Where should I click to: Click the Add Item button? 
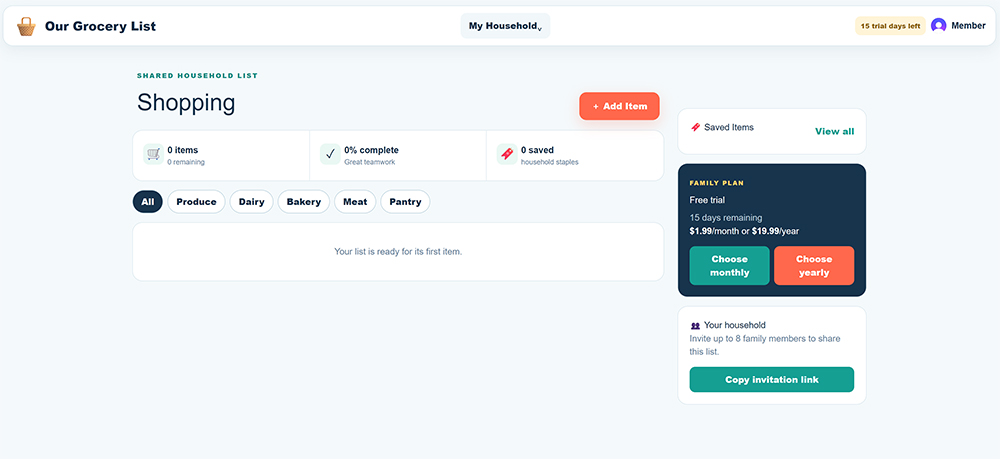point(619,106)
